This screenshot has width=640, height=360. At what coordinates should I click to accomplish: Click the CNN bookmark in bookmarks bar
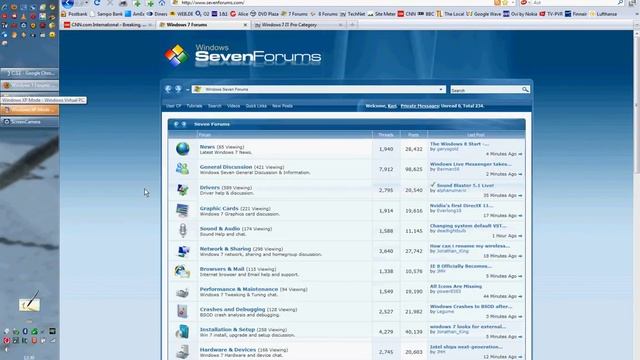click(x=407, y=14)
